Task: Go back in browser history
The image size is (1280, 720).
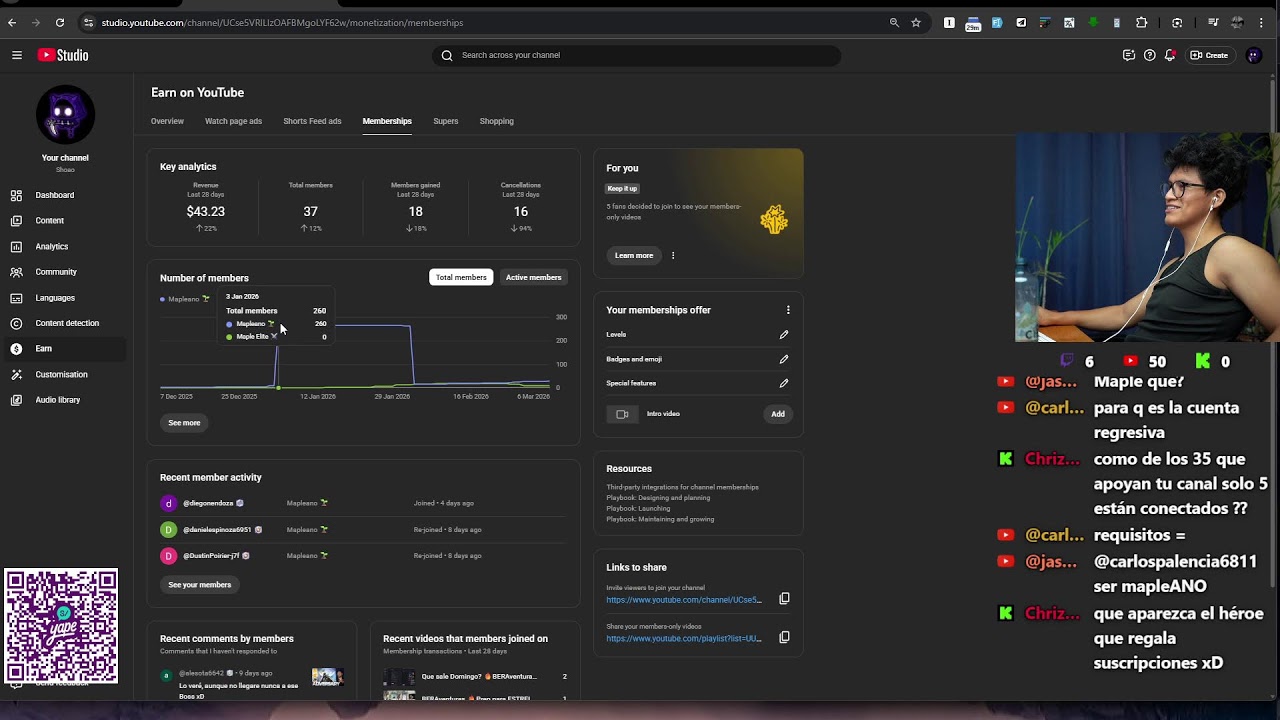Action: (x=12, y=22)
